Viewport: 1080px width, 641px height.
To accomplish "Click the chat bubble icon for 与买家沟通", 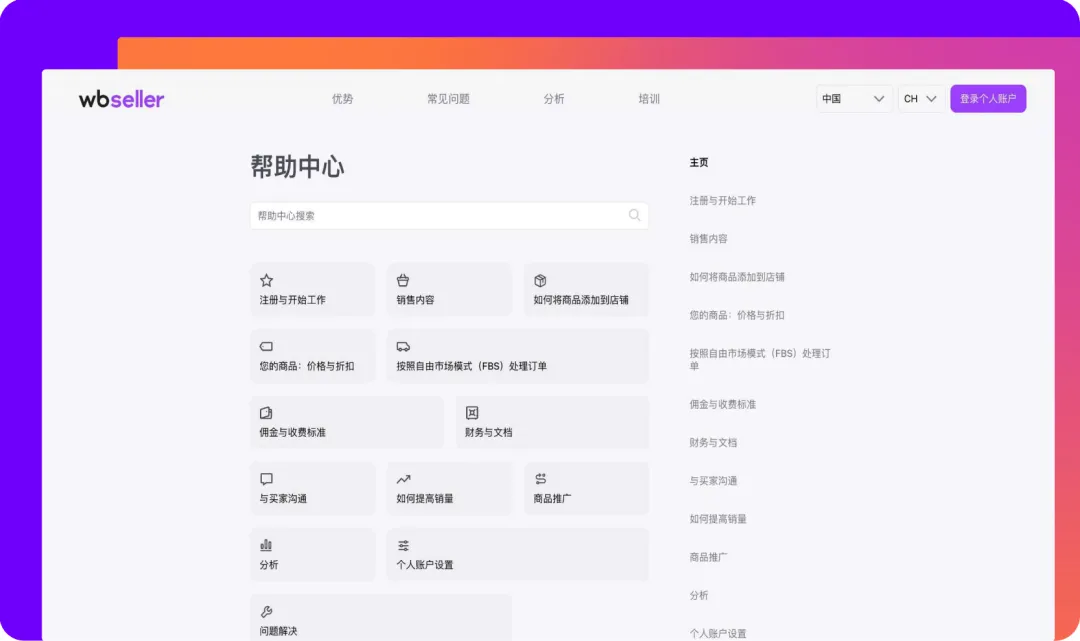I will [x=266, y=479].
